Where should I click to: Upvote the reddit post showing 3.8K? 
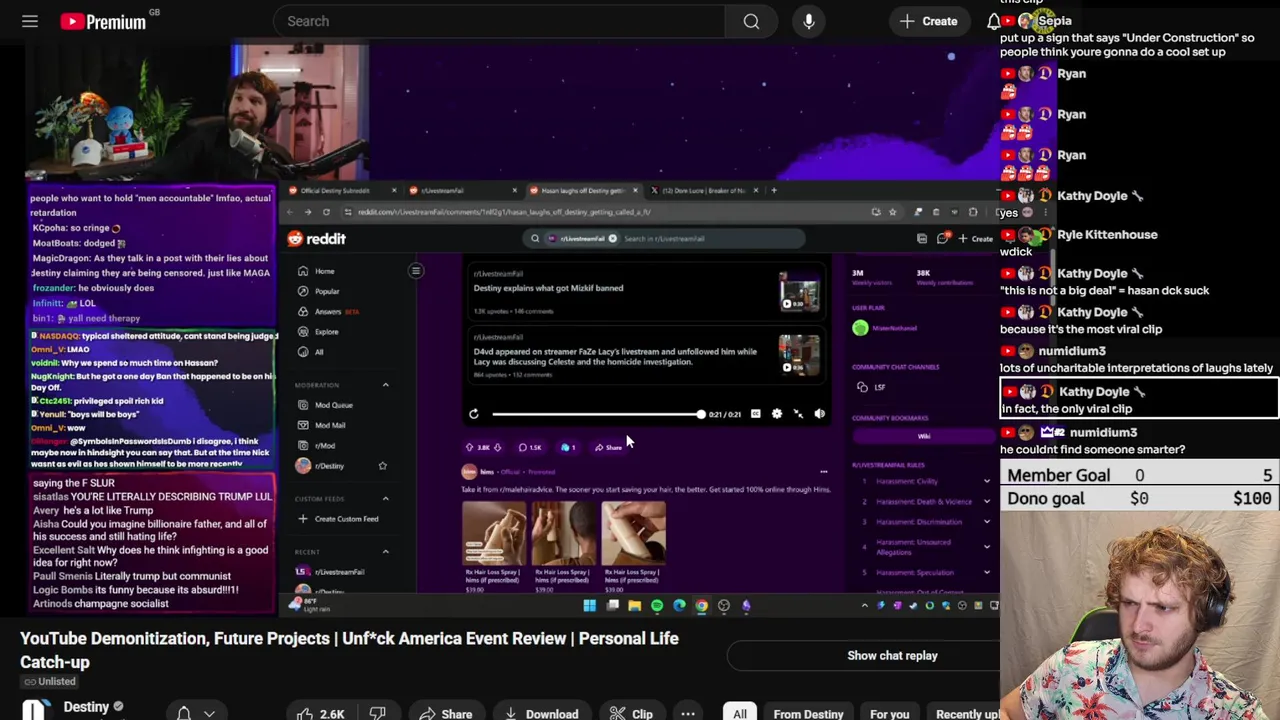point(470,447)
